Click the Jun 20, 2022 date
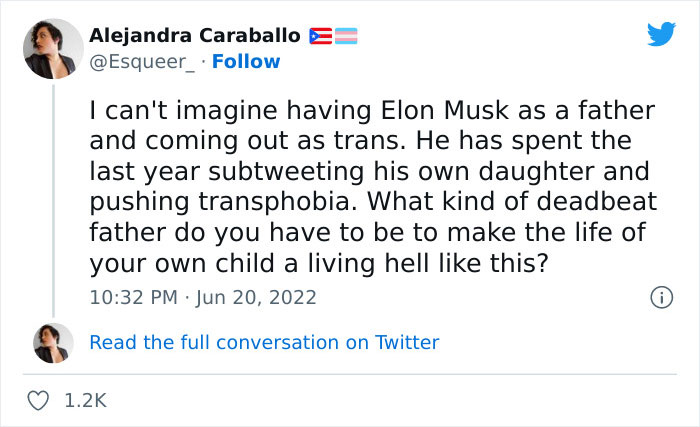700x427 pixels. coord(258,297)
